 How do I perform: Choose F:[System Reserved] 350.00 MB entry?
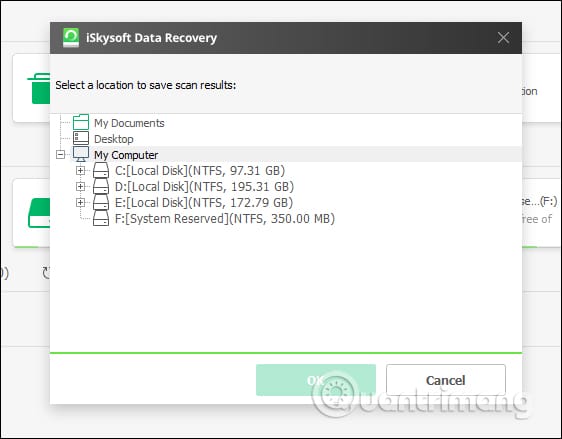225,218
